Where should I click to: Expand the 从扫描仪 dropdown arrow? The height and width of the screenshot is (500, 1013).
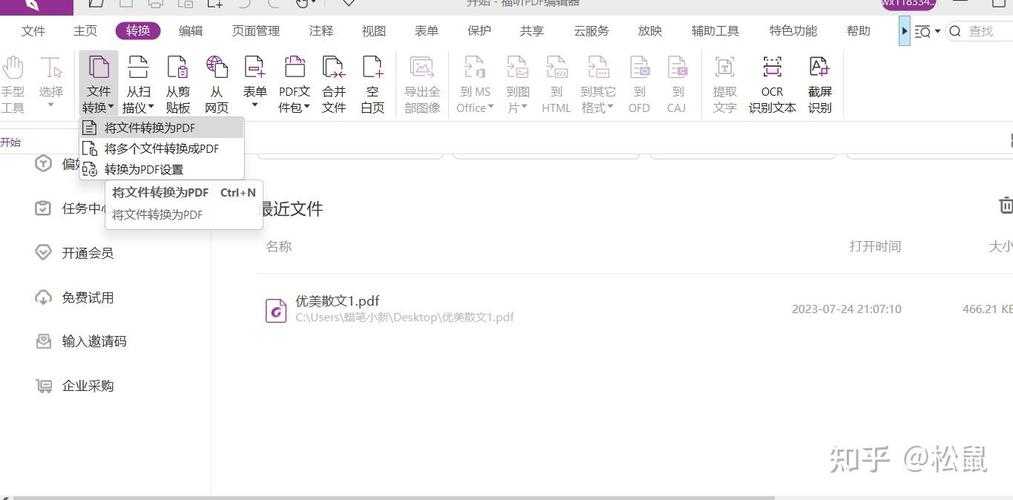pos(151,108)
